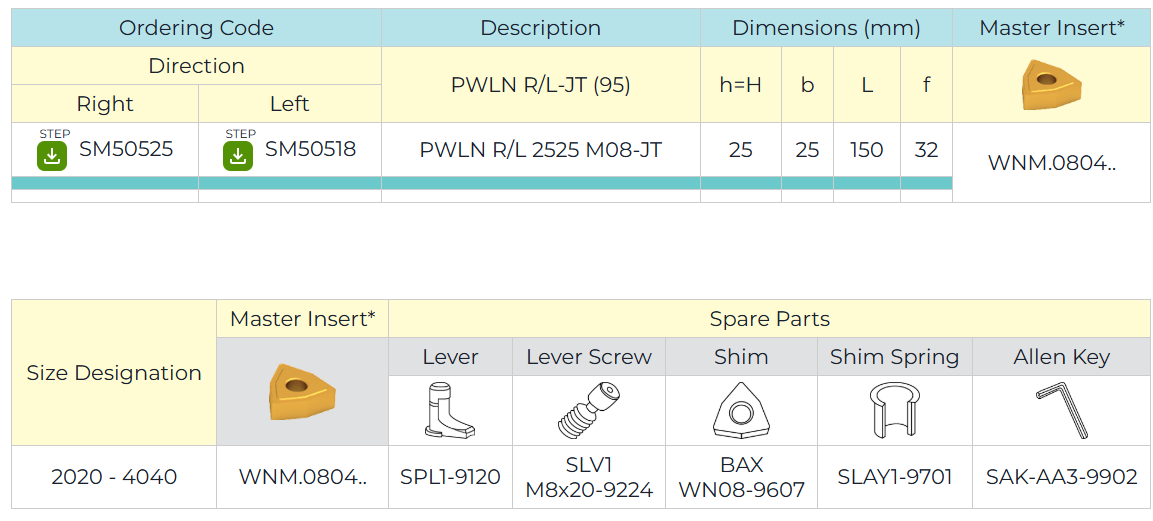The image size is (1153, 521).
Task: Open ordering code SM50518
Action: click(310, 149)
